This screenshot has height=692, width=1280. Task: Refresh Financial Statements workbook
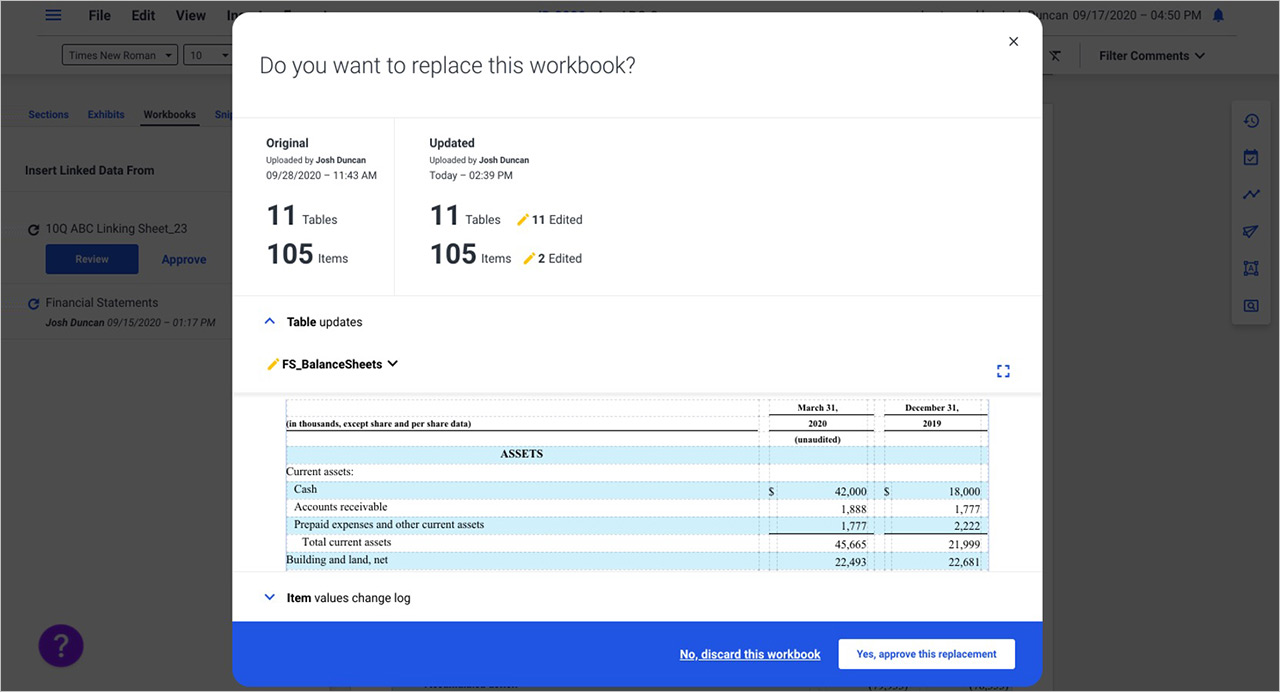(x=34, y=304)
